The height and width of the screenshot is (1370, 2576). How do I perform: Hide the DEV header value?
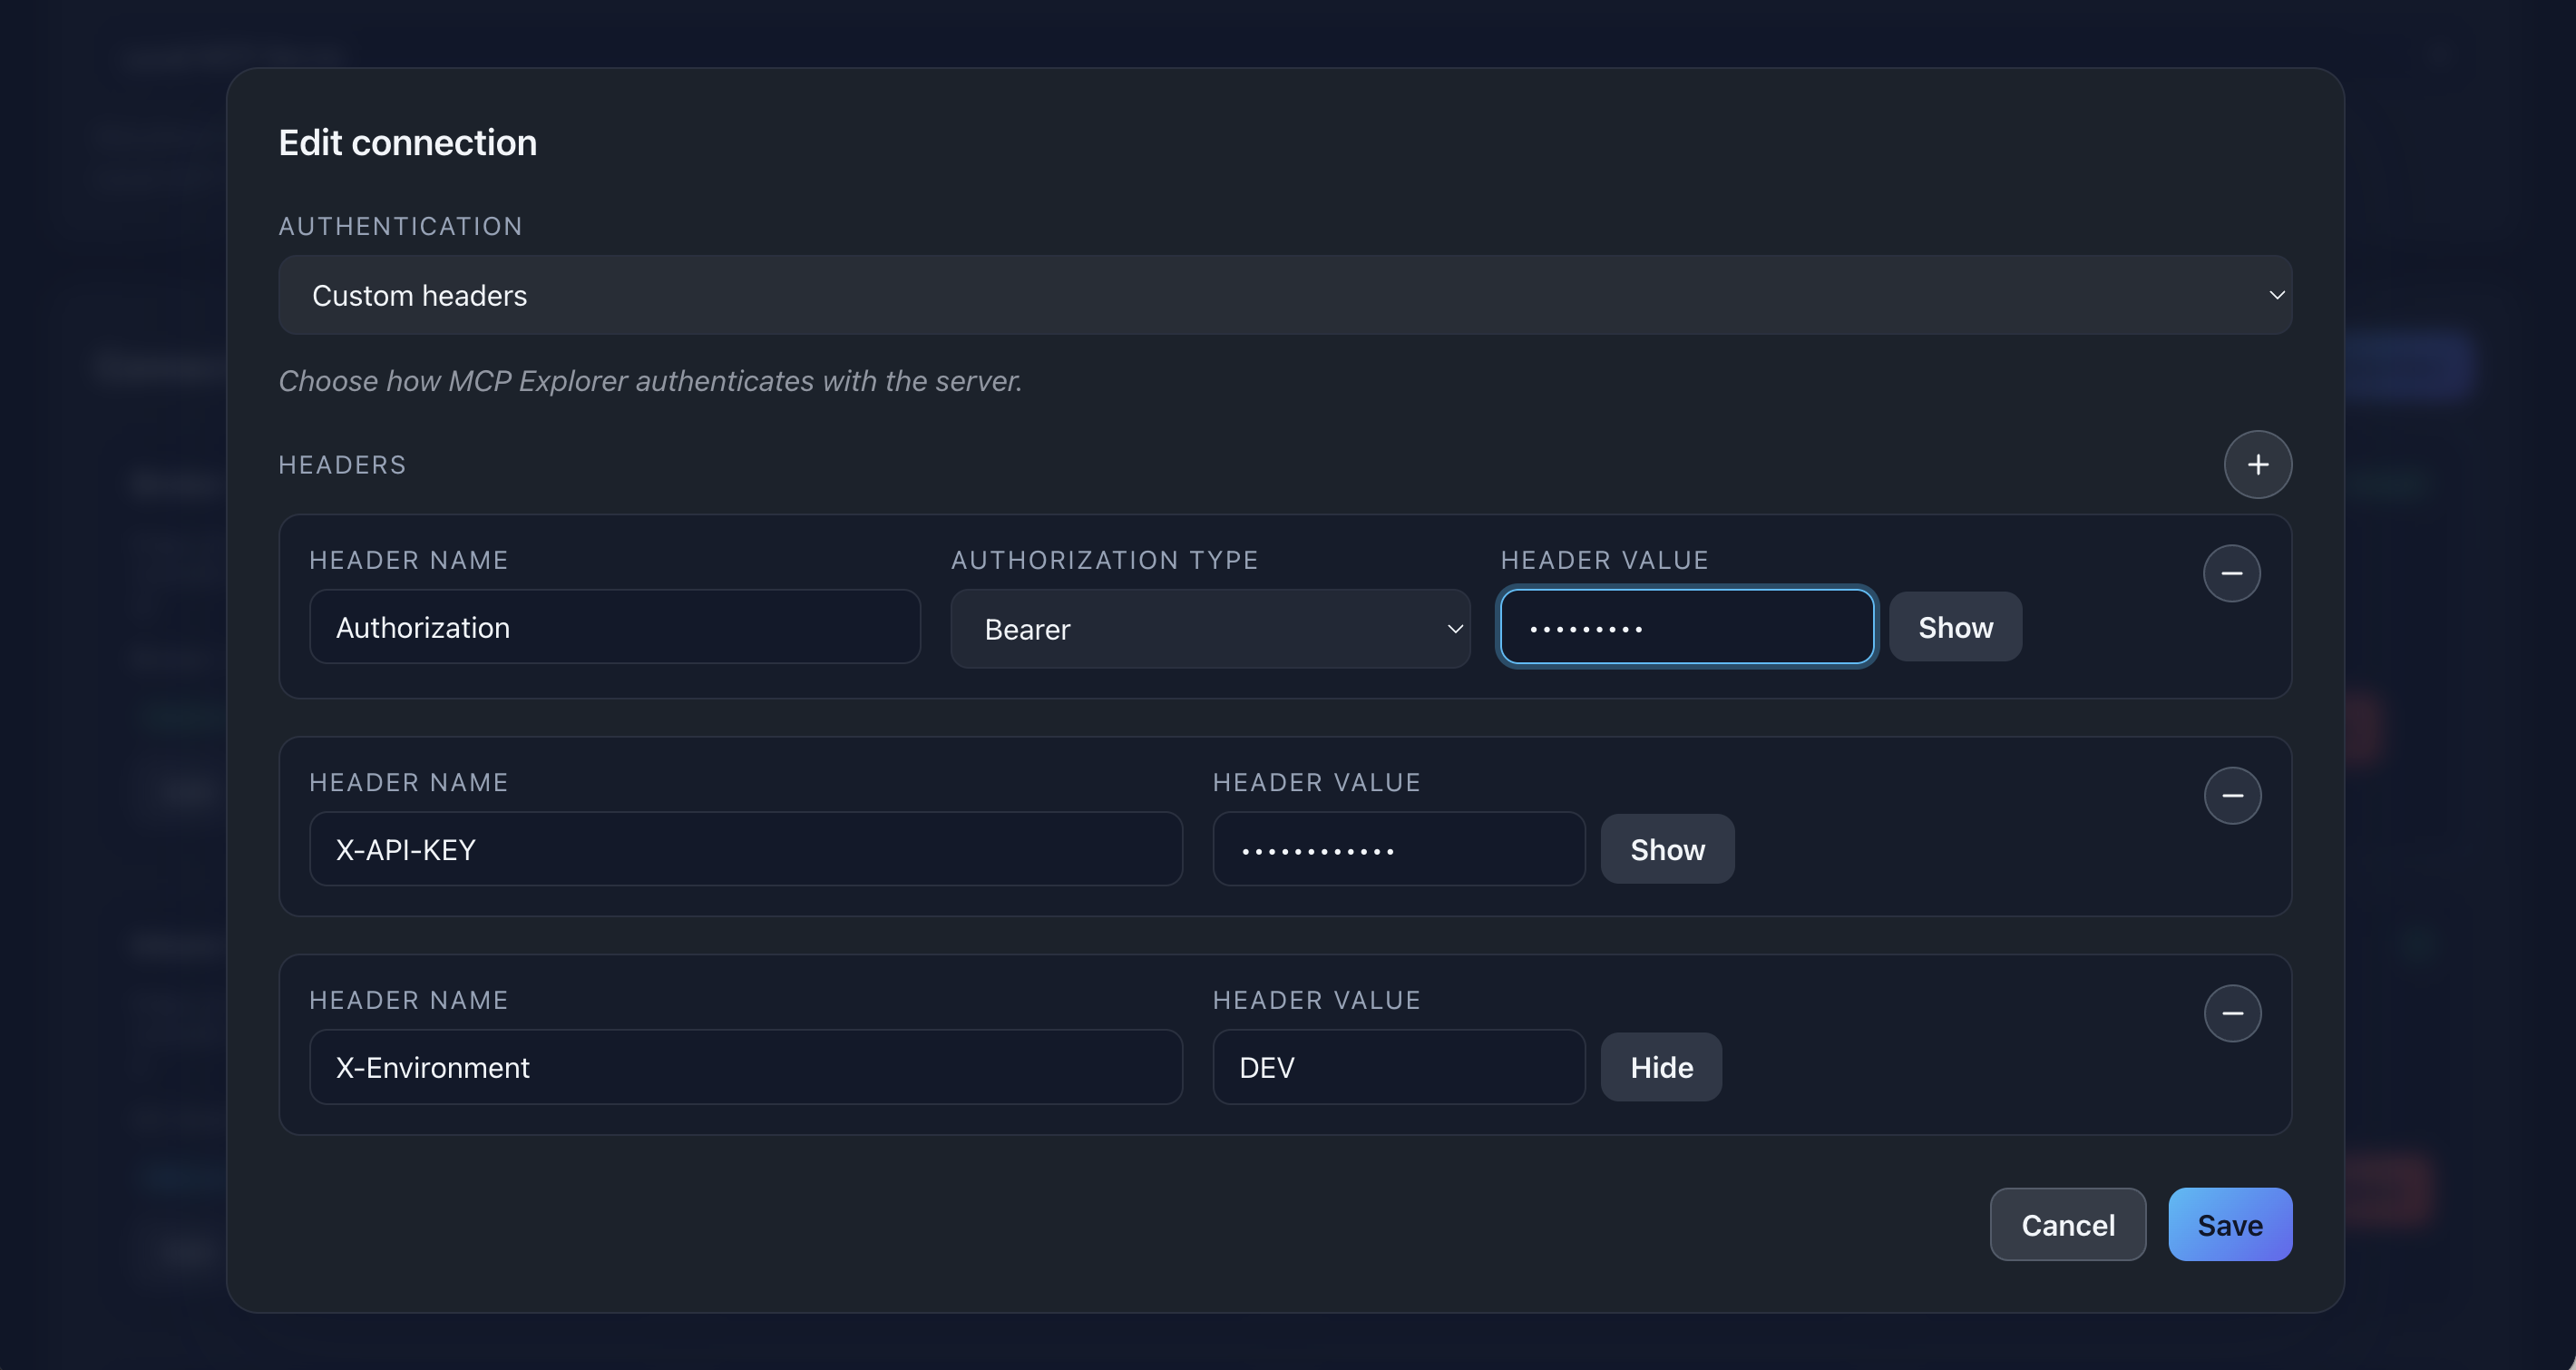[1660, 1067]
